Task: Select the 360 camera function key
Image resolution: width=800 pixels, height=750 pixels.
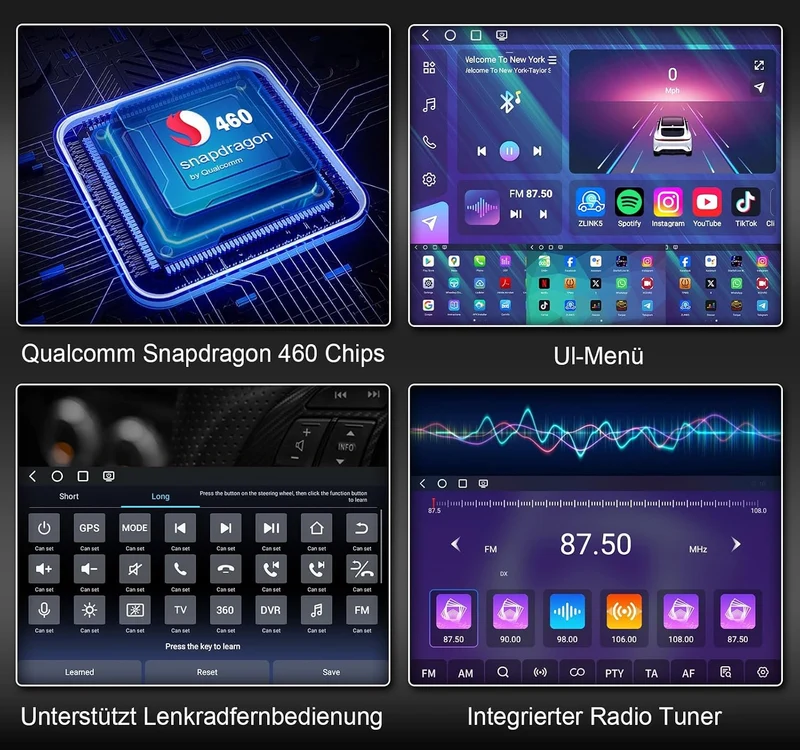Action: point(226,610)
